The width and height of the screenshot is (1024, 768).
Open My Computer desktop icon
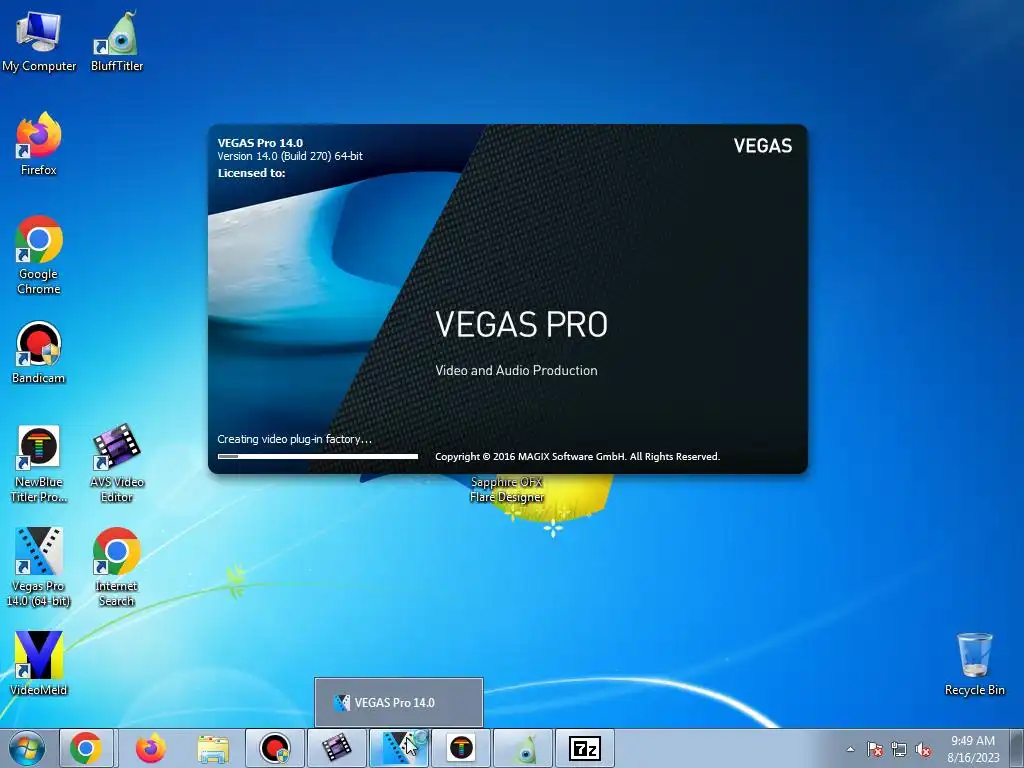point(39,40)
